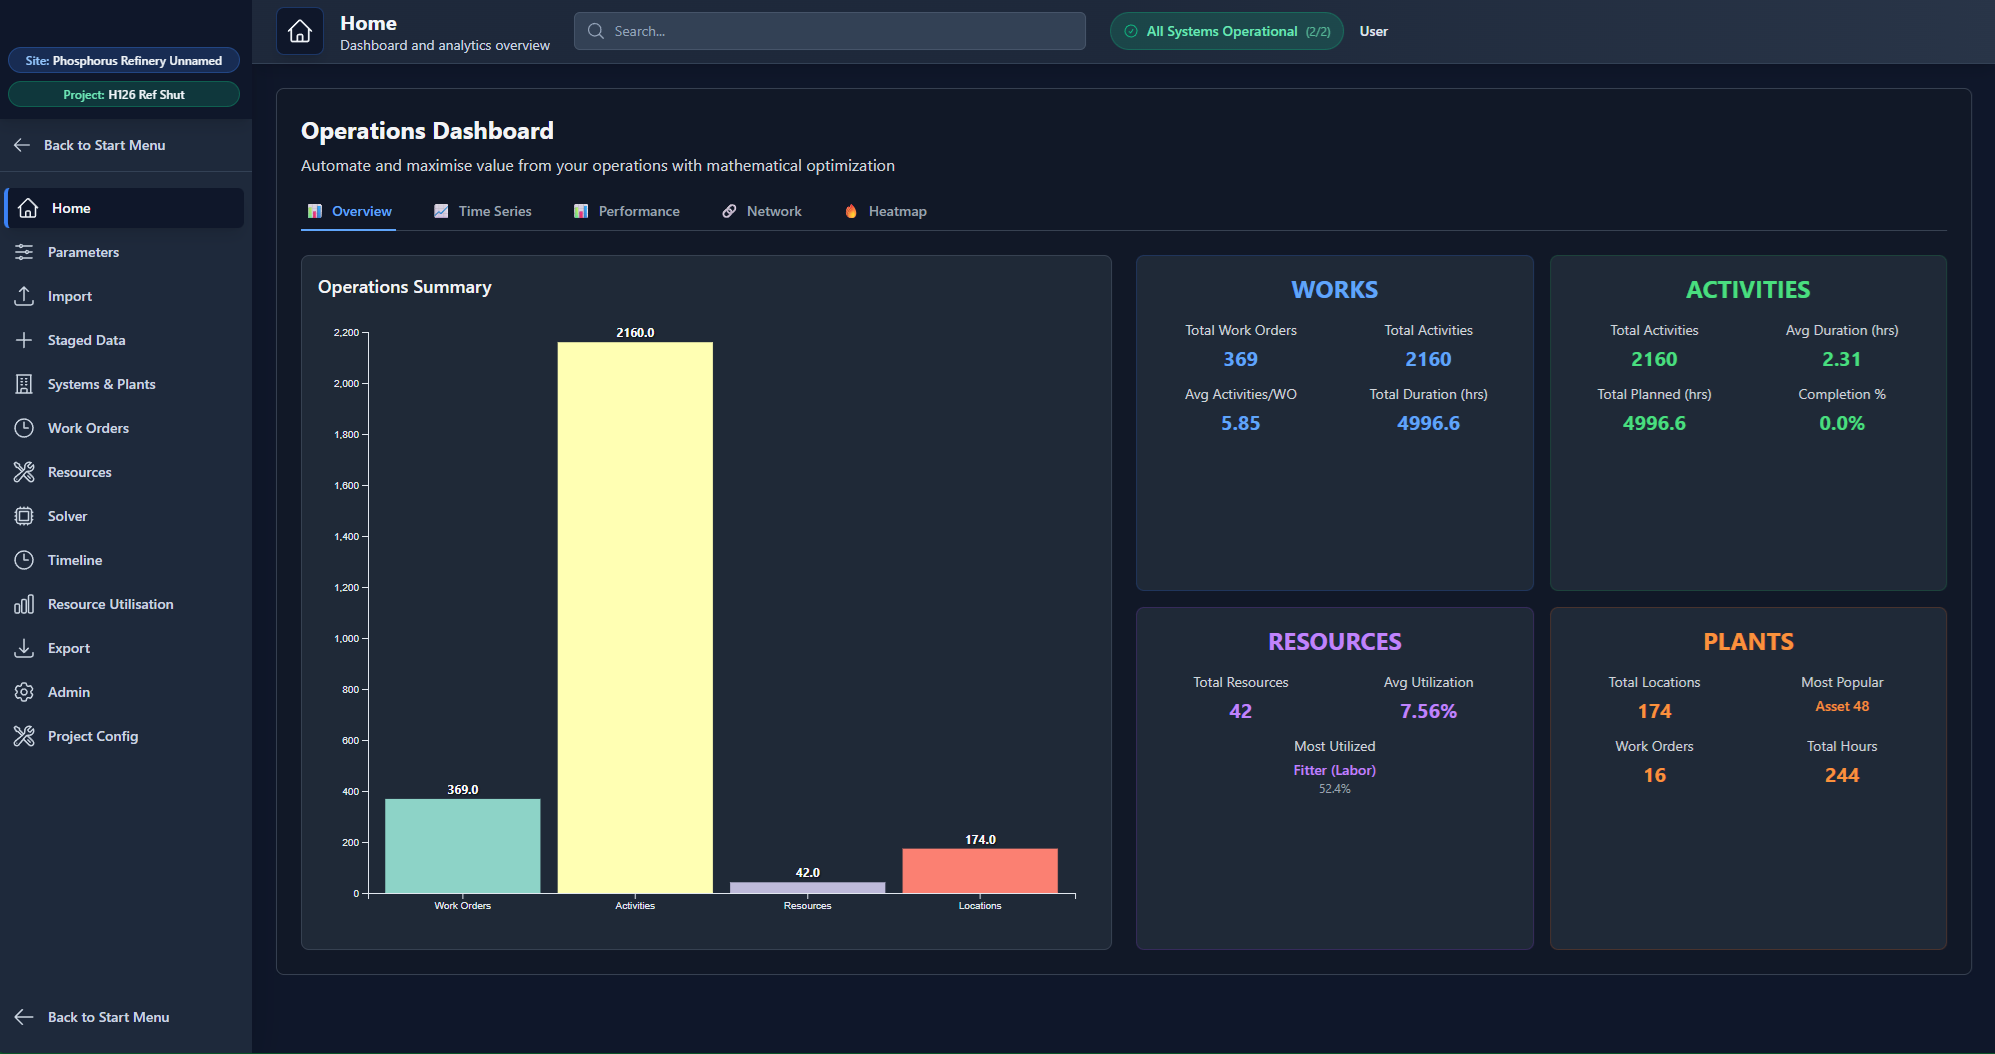Click the All Systems Operational status badge

pyautogui.click(x=1227, y=31)
